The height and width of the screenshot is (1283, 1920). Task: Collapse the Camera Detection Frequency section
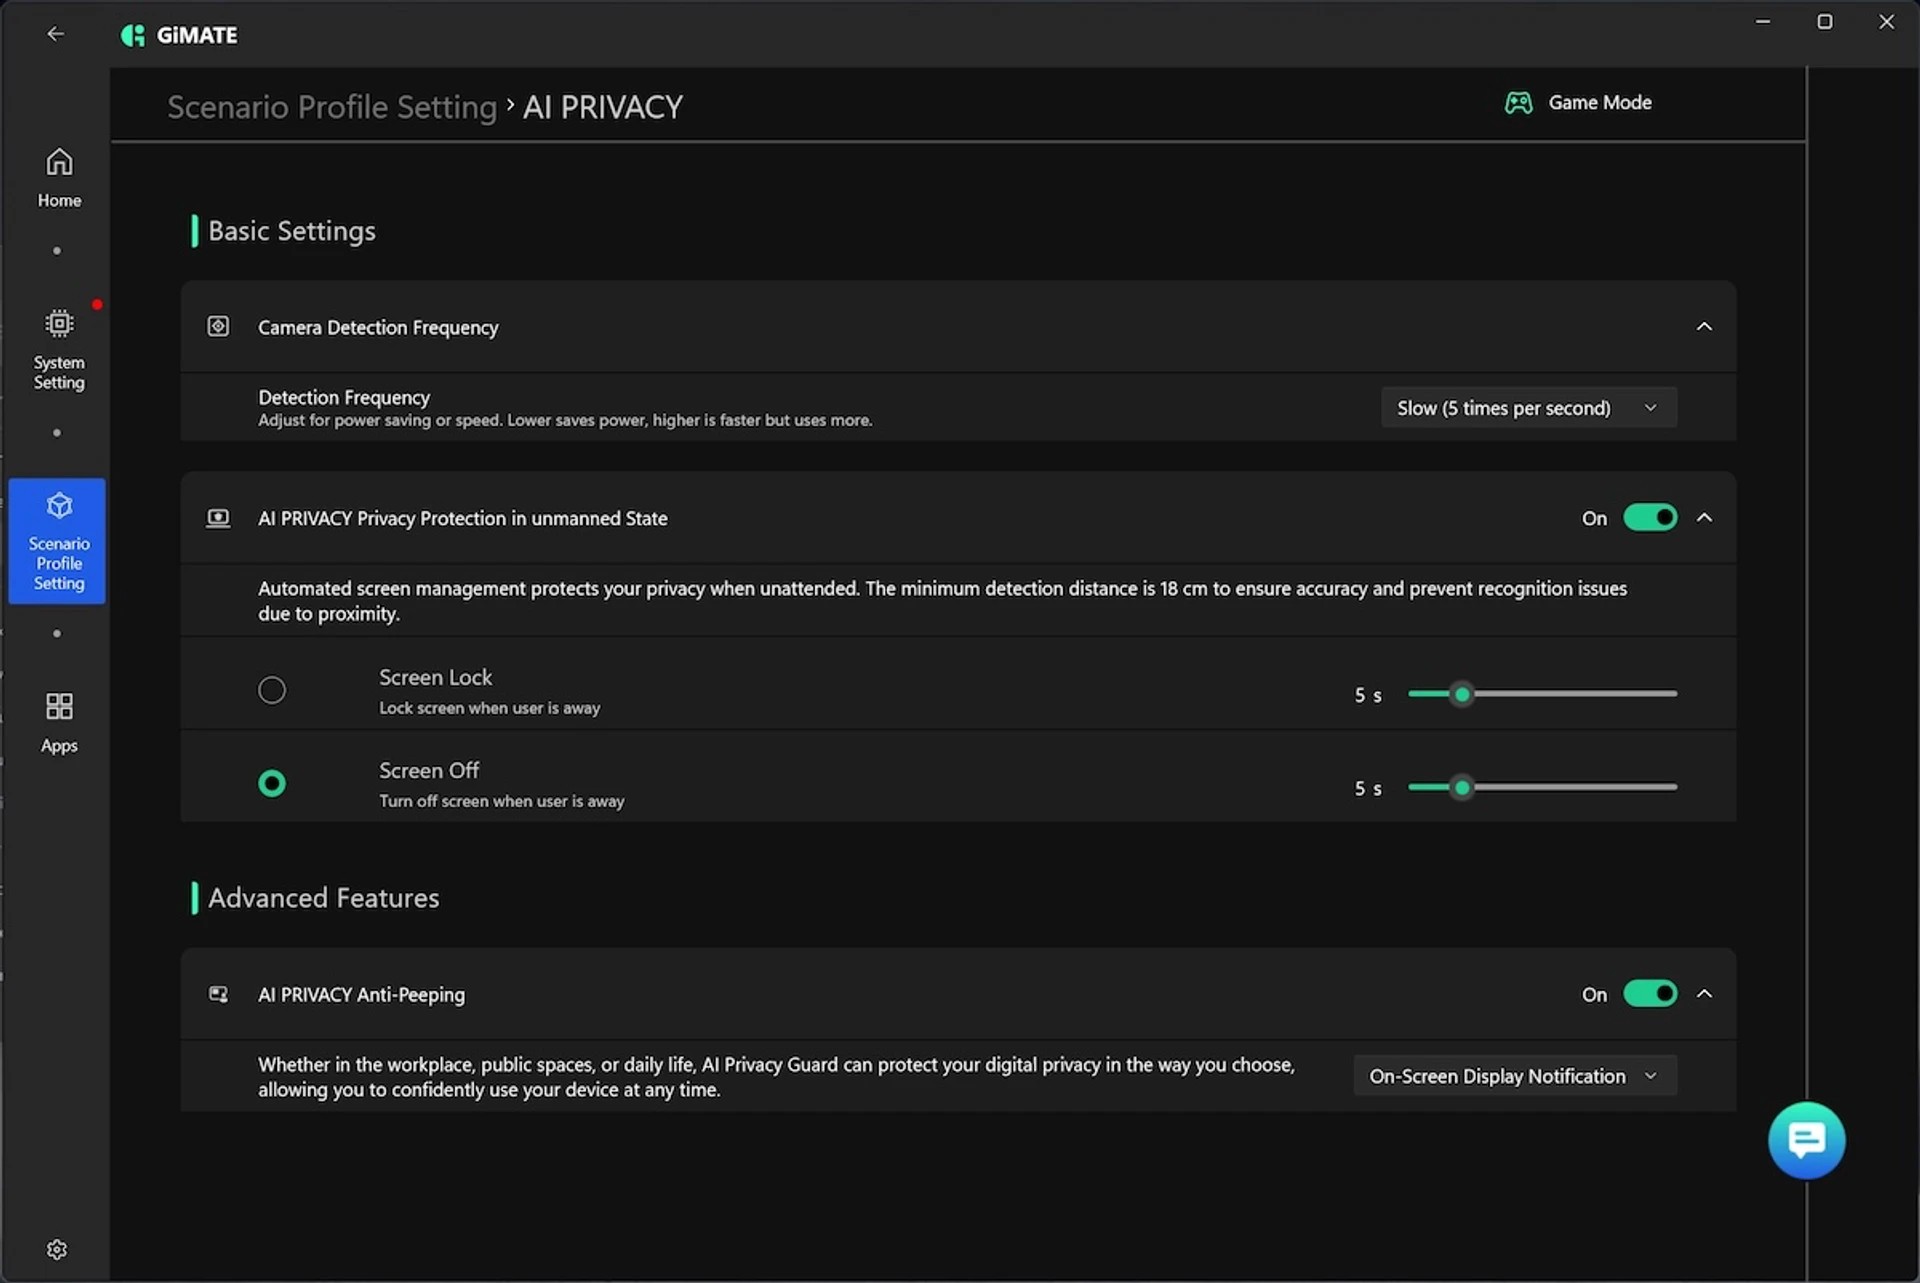1704,327
